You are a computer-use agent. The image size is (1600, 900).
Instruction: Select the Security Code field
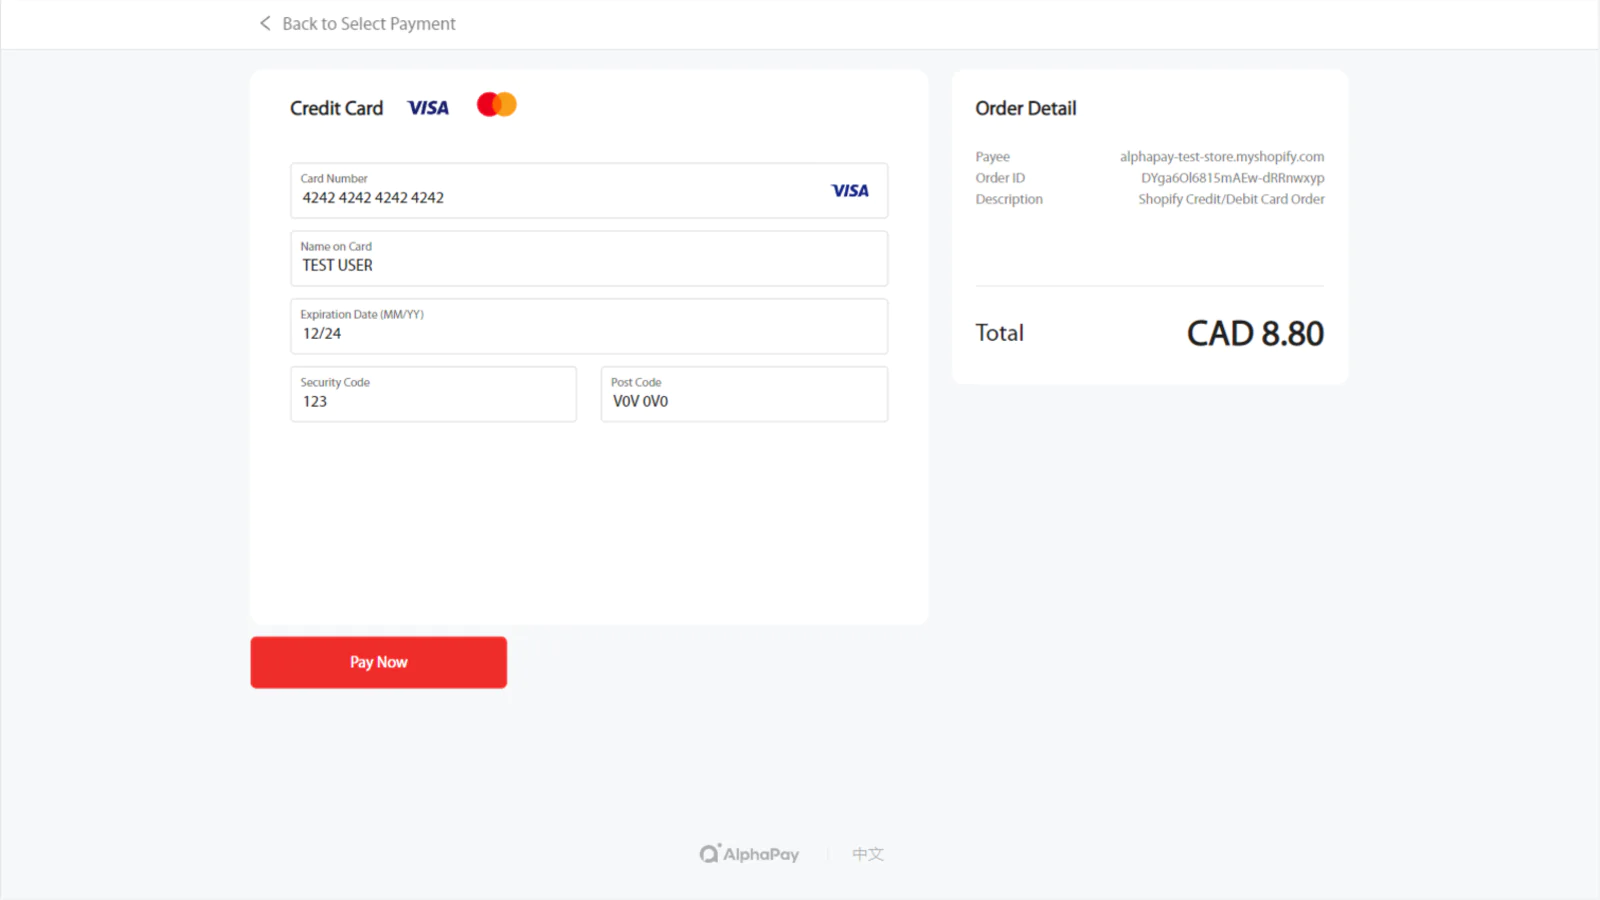[x=434, y=394]
